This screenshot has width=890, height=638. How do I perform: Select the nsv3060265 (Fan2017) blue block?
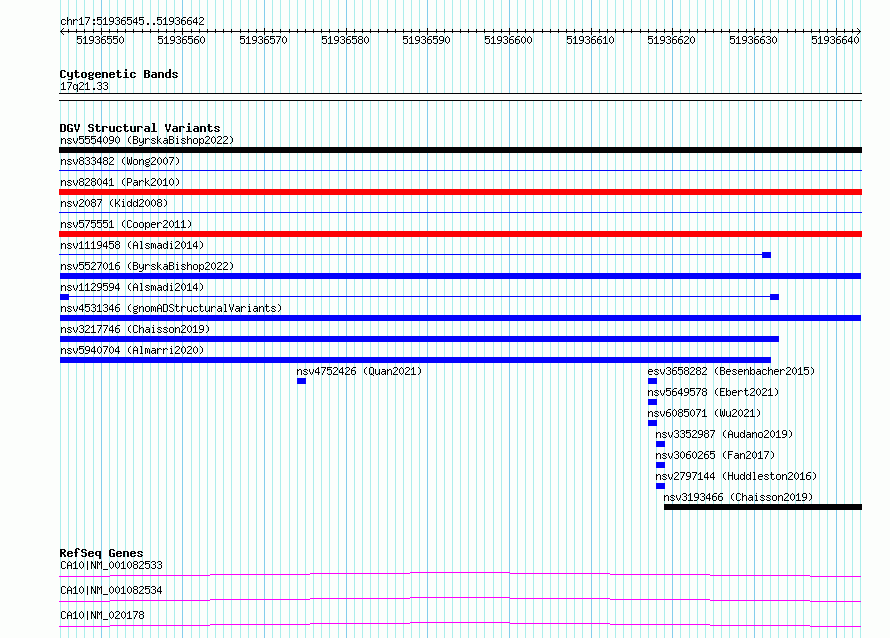(x=660, y=465)
